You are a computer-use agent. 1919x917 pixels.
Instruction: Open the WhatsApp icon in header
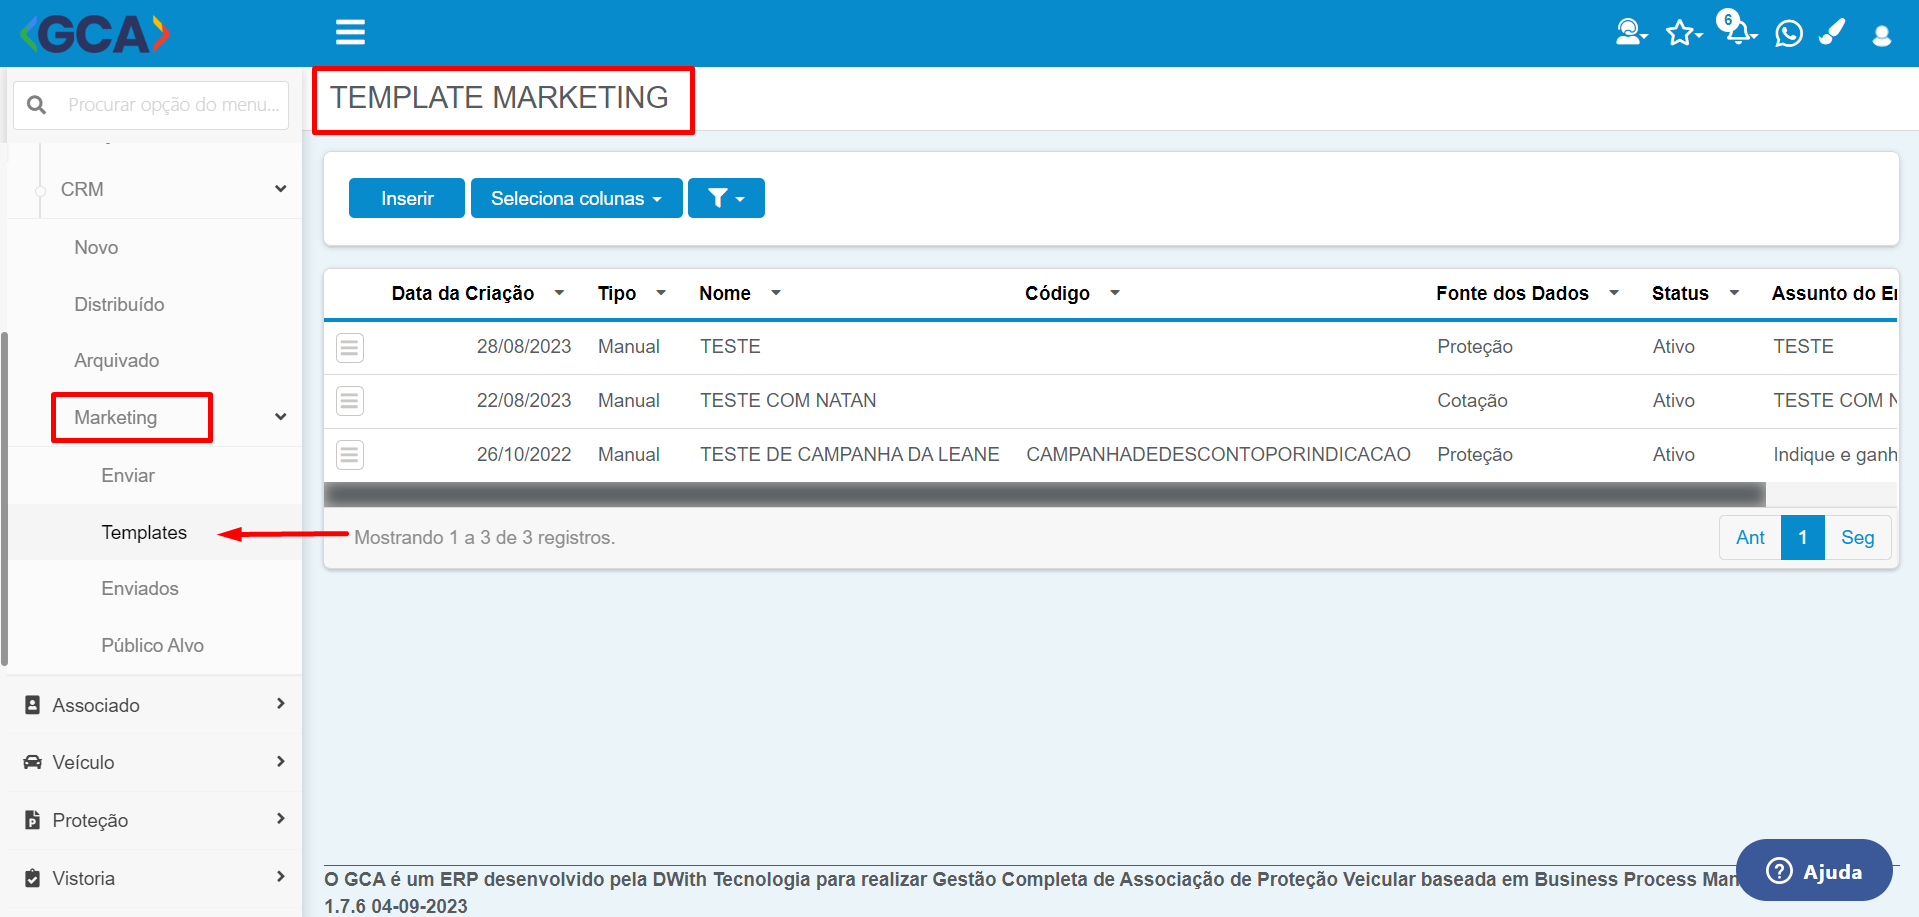point(1789,34)
